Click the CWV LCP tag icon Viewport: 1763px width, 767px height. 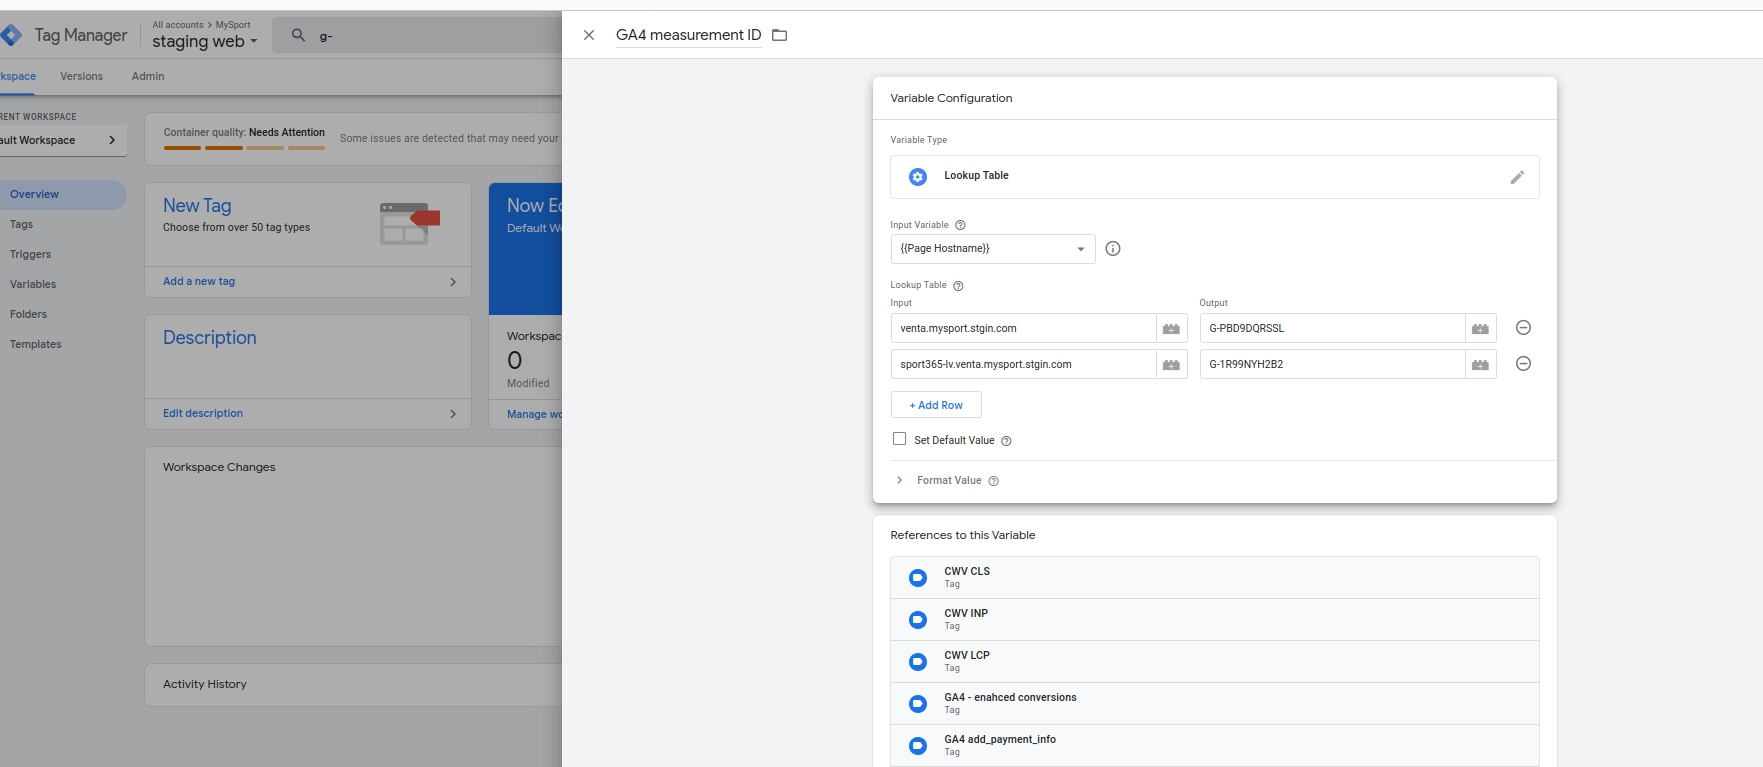pyautogui.click(x=917, y=662)
